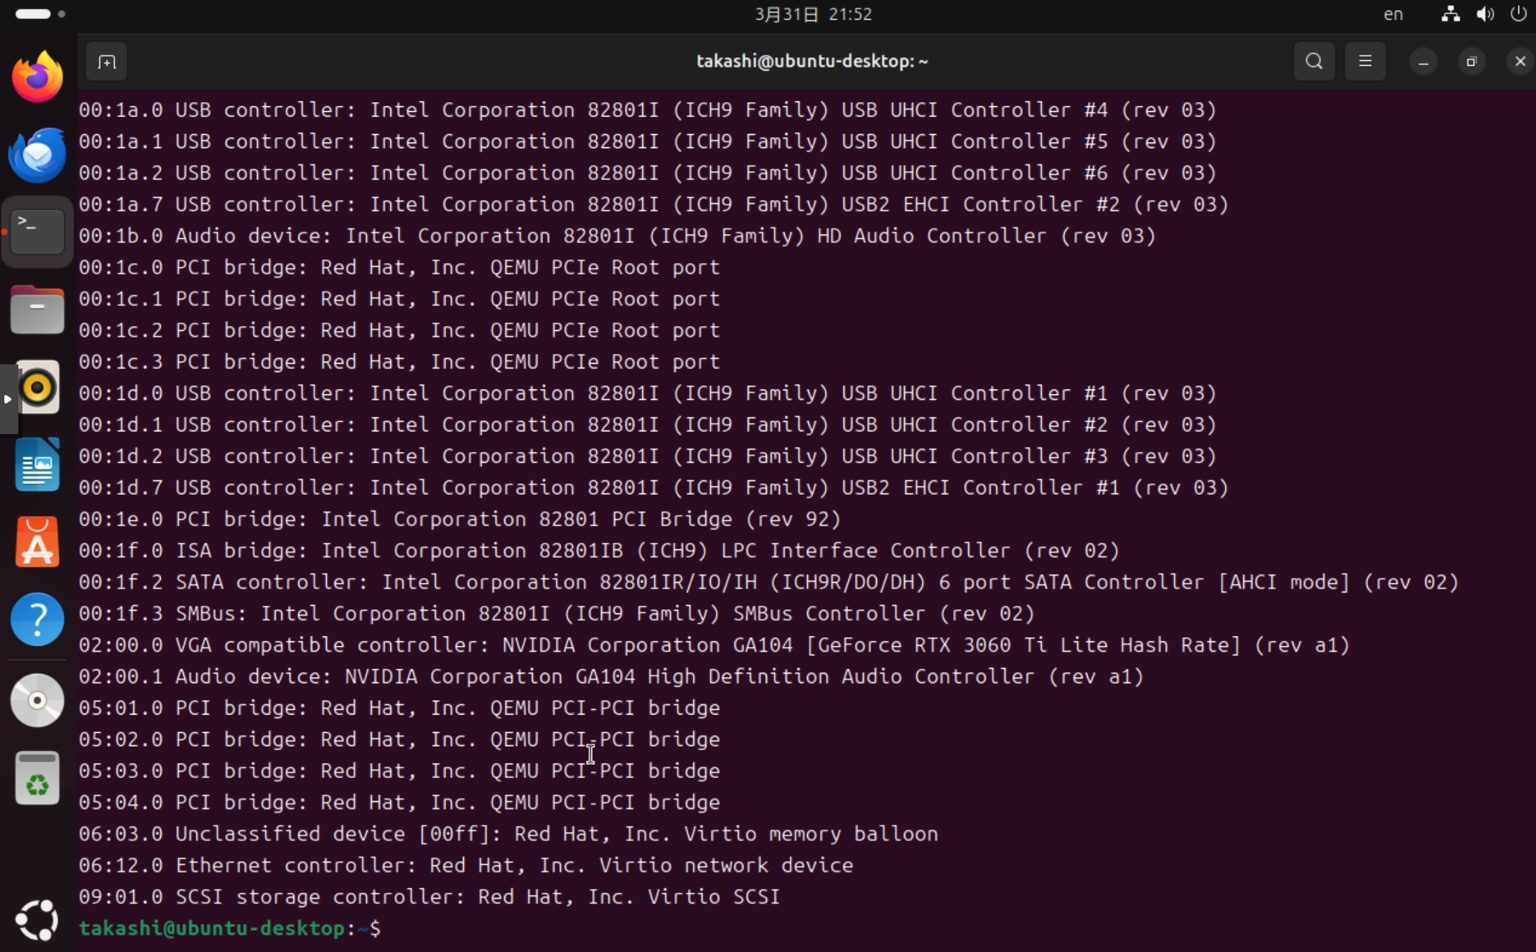Open Firefox from the dock

(x=37, y=77)
